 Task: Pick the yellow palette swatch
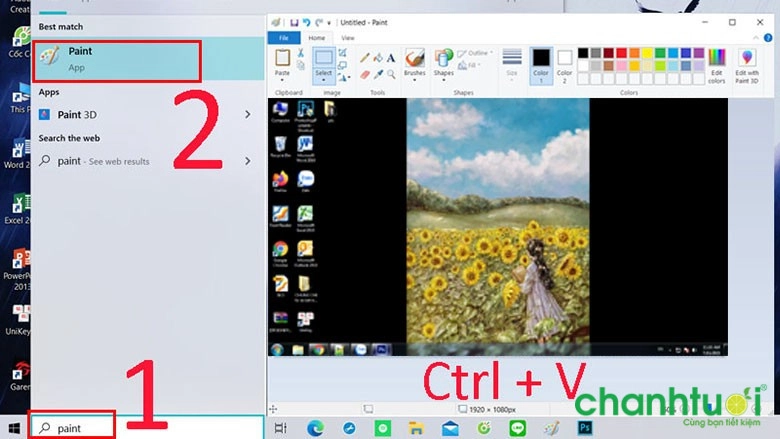click(647, 53)
